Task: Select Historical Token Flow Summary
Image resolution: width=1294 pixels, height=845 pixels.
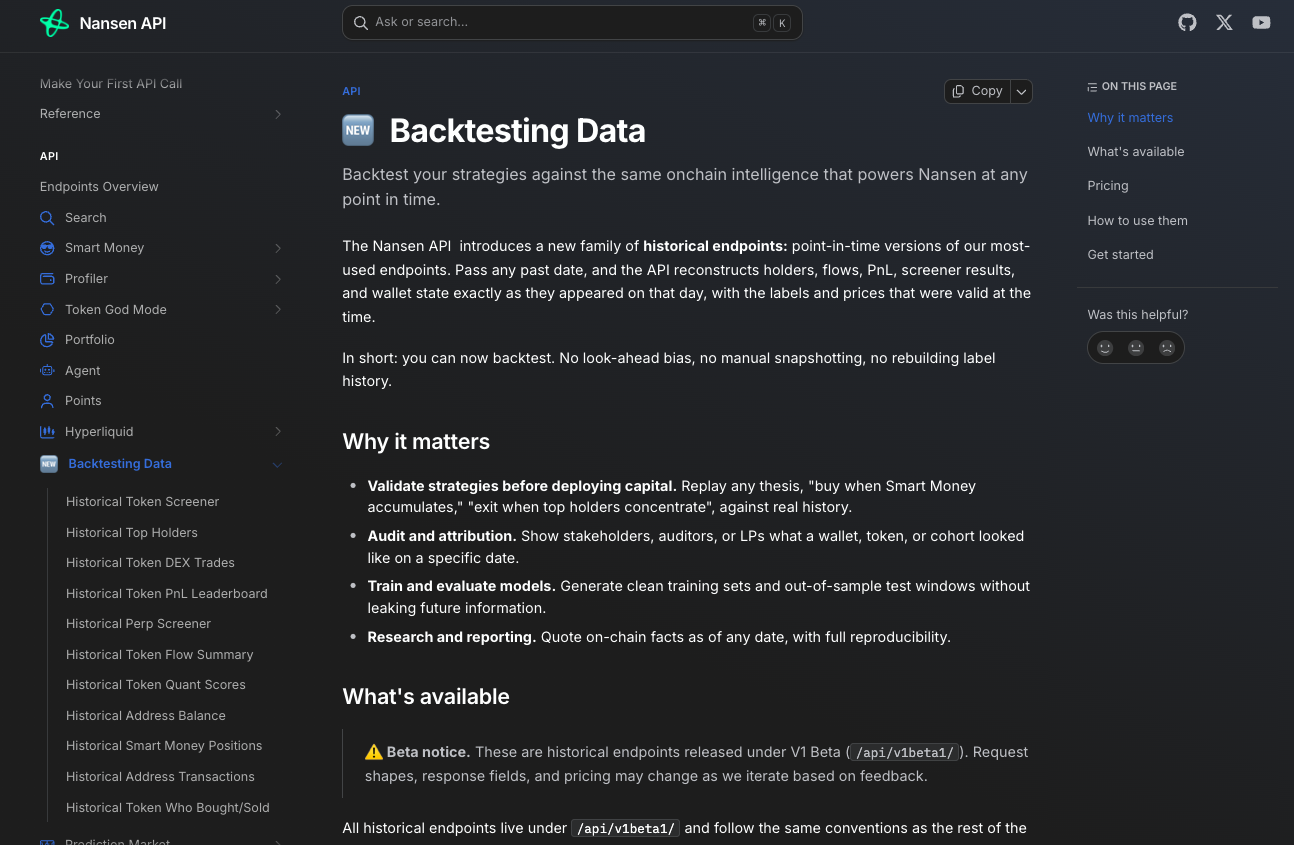Action: point(160,655)
